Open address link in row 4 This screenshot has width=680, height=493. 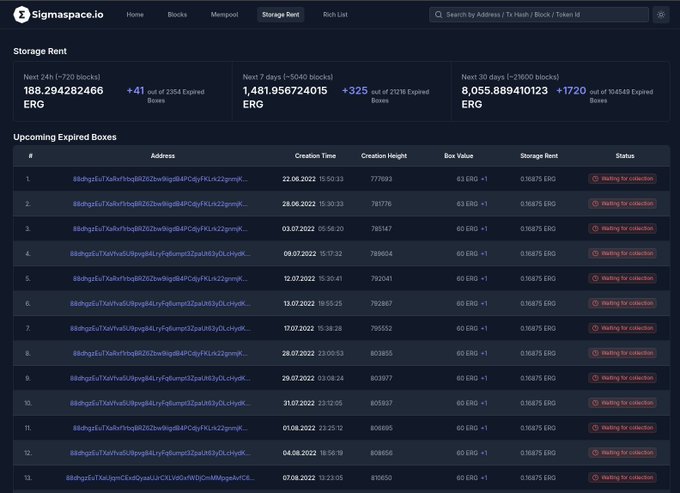[x=160, y=254]
